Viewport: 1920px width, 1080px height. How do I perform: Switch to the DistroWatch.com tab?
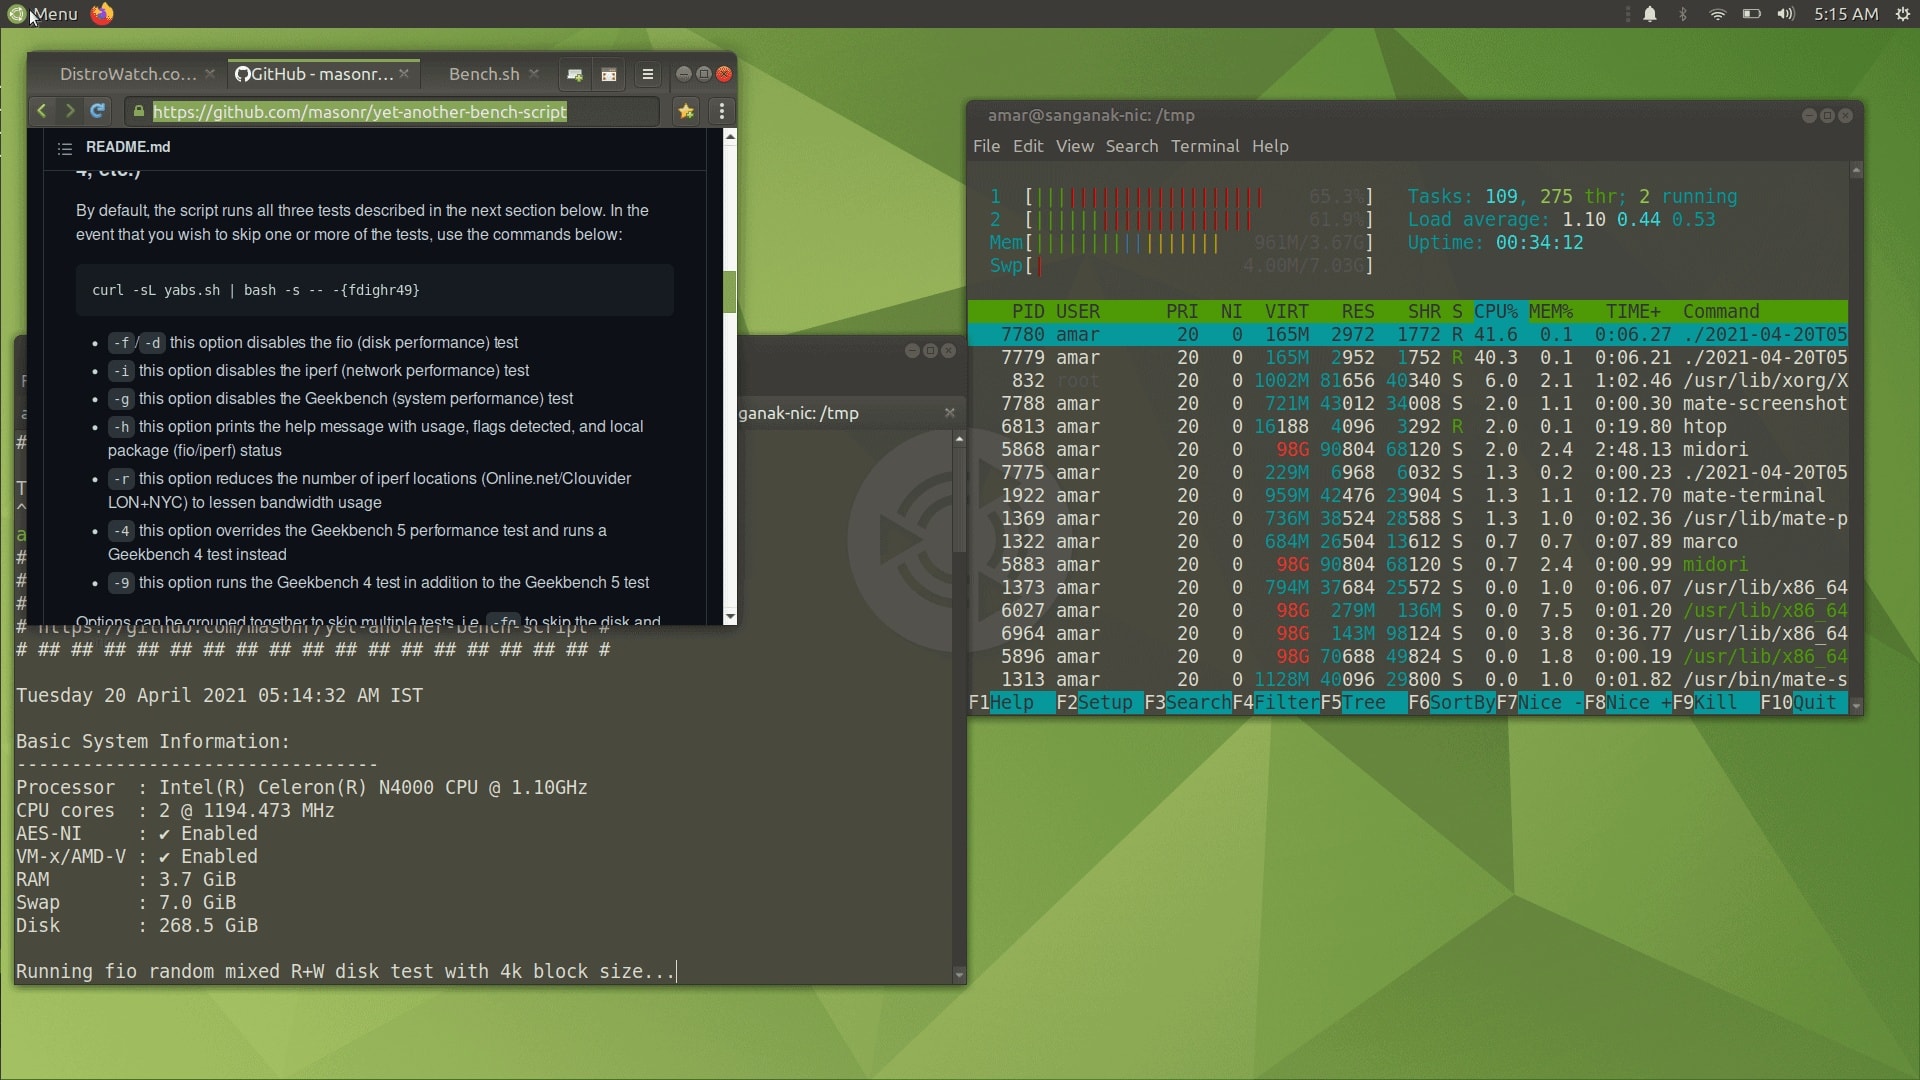point(128,74)
